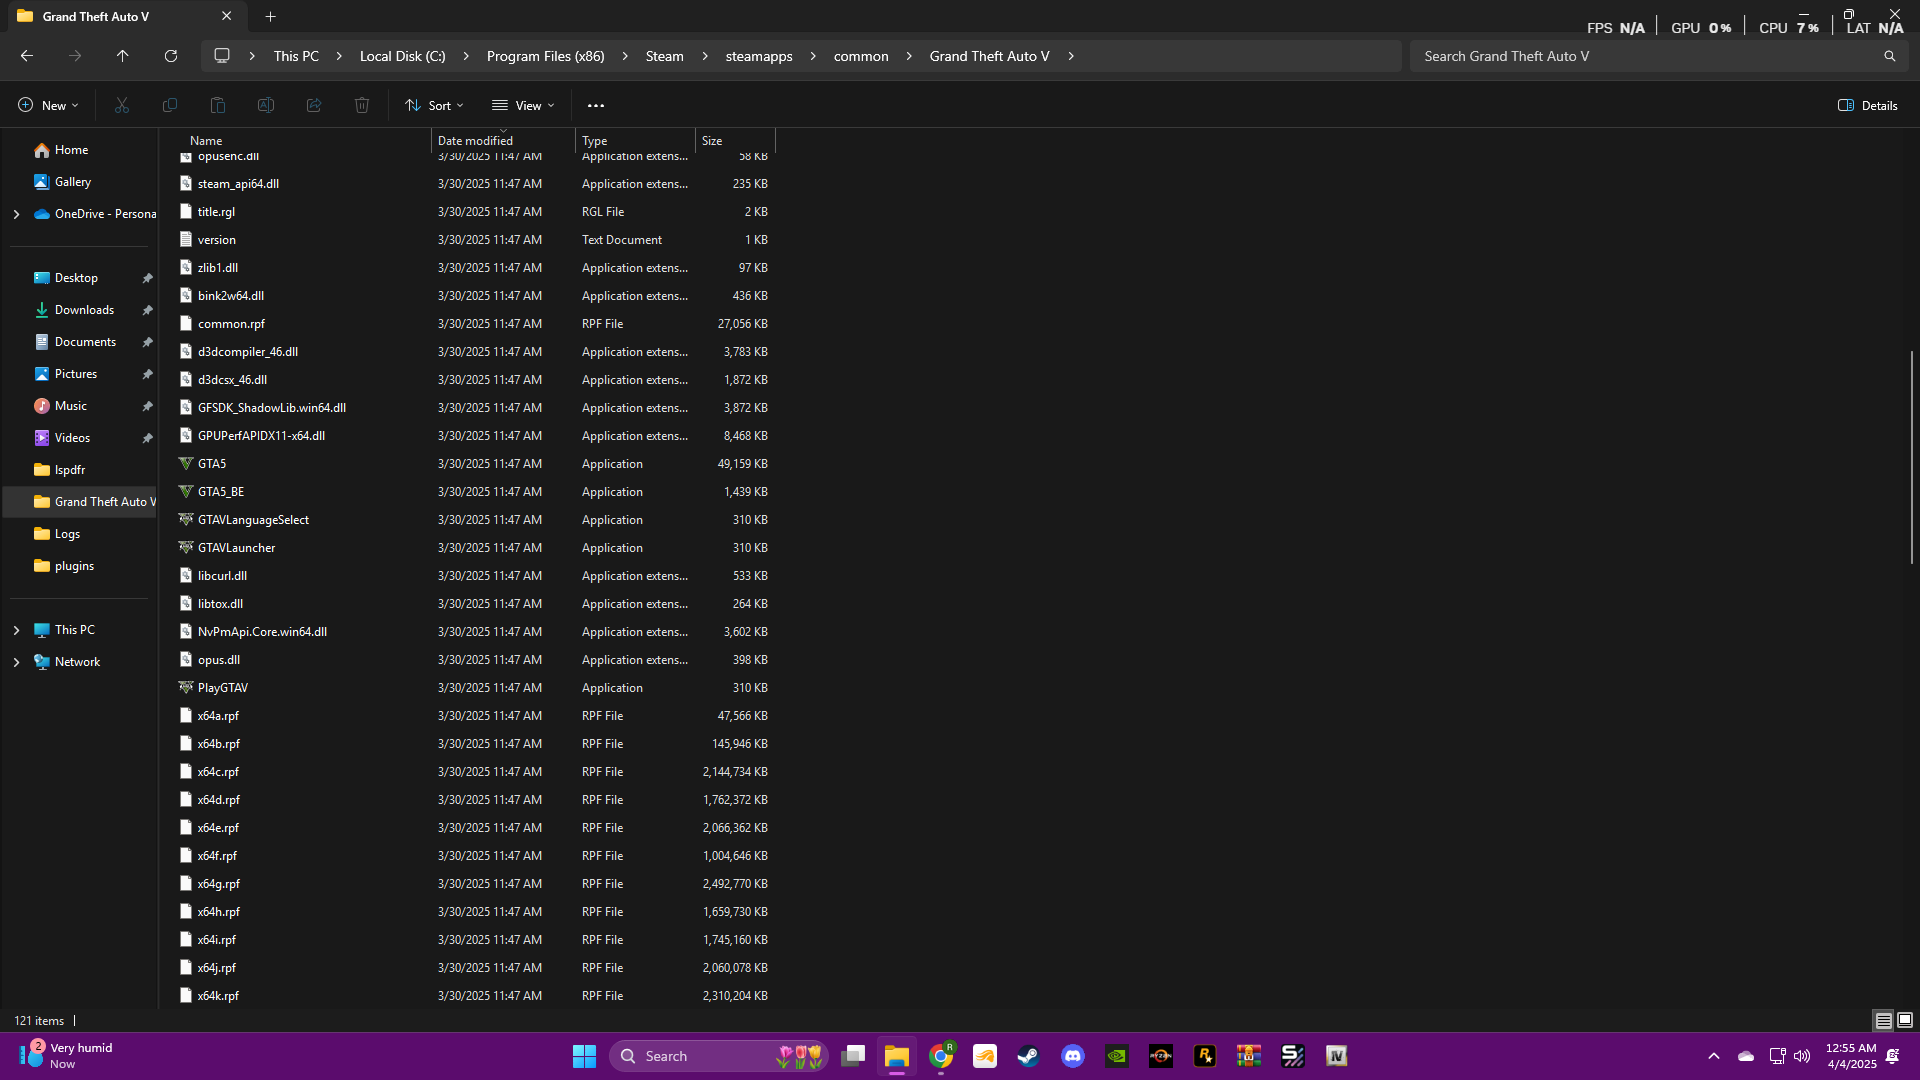Viewport: 1920px width, 1080px height.
Task: Click steamapps in the breadcrumb path
Action: pos(758,56)
